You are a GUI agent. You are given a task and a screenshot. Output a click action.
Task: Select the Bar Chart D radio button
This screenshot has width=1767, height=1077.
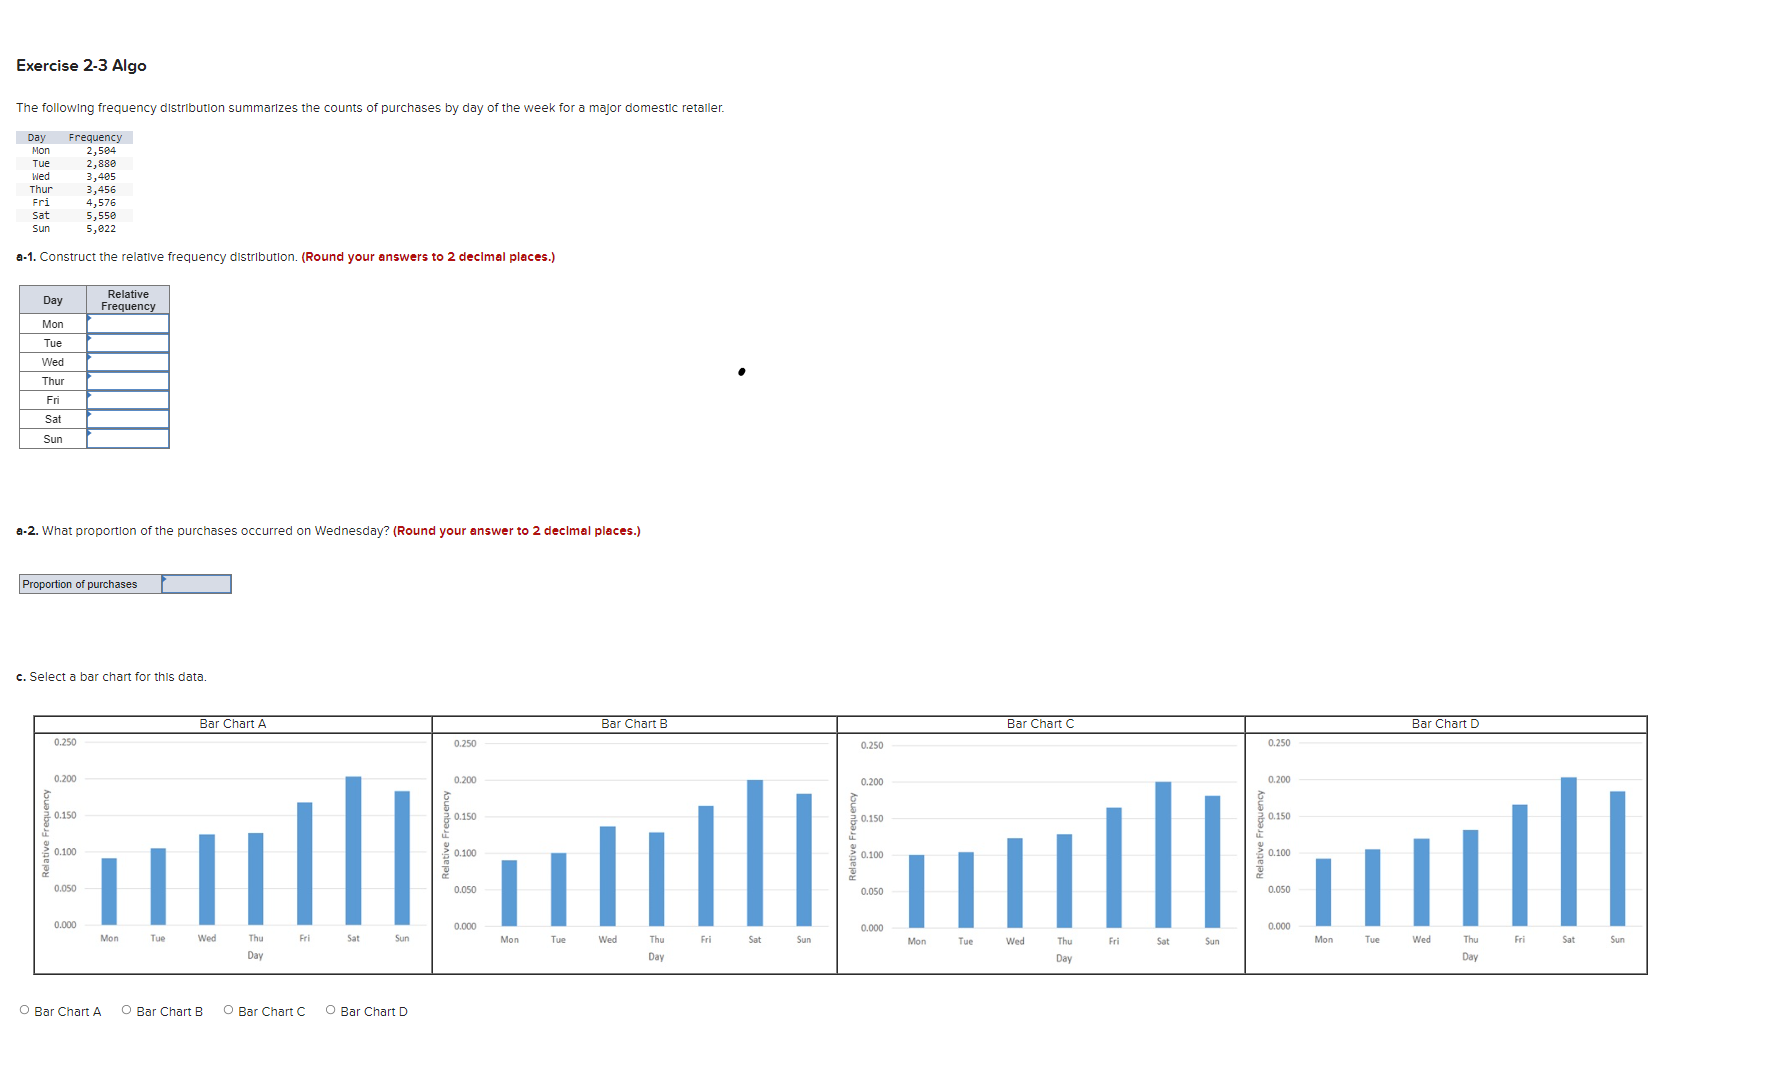[331, 1010]
